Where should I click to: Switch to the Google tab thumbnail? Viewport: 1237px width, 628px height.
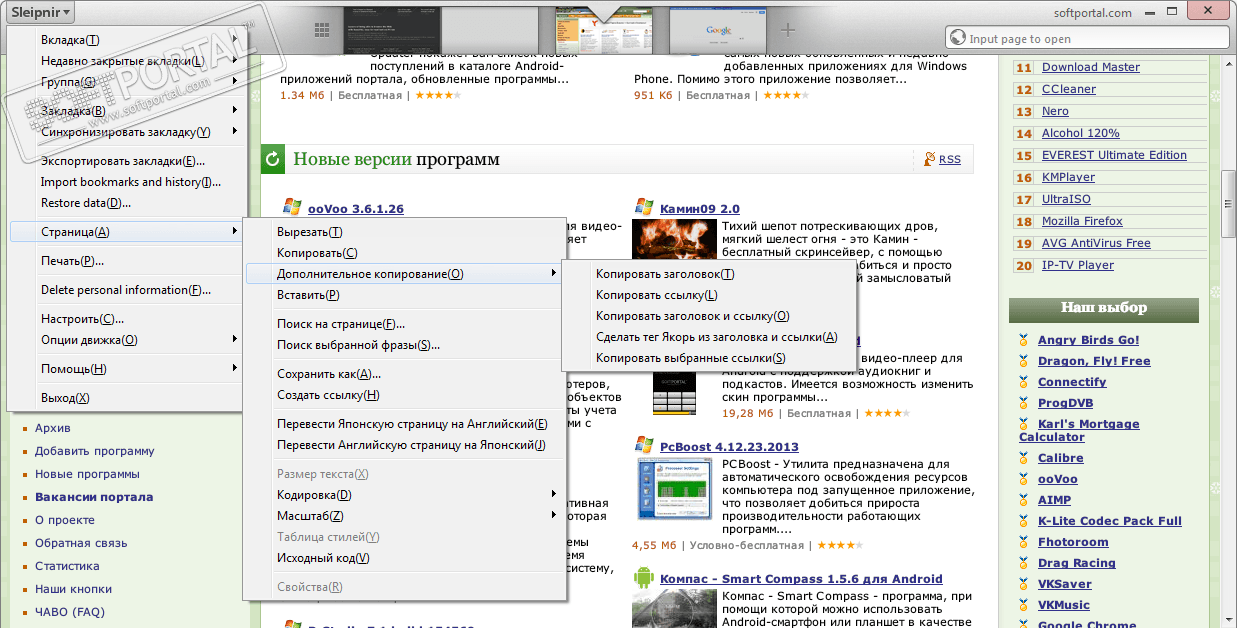click(x=717, y=29)
